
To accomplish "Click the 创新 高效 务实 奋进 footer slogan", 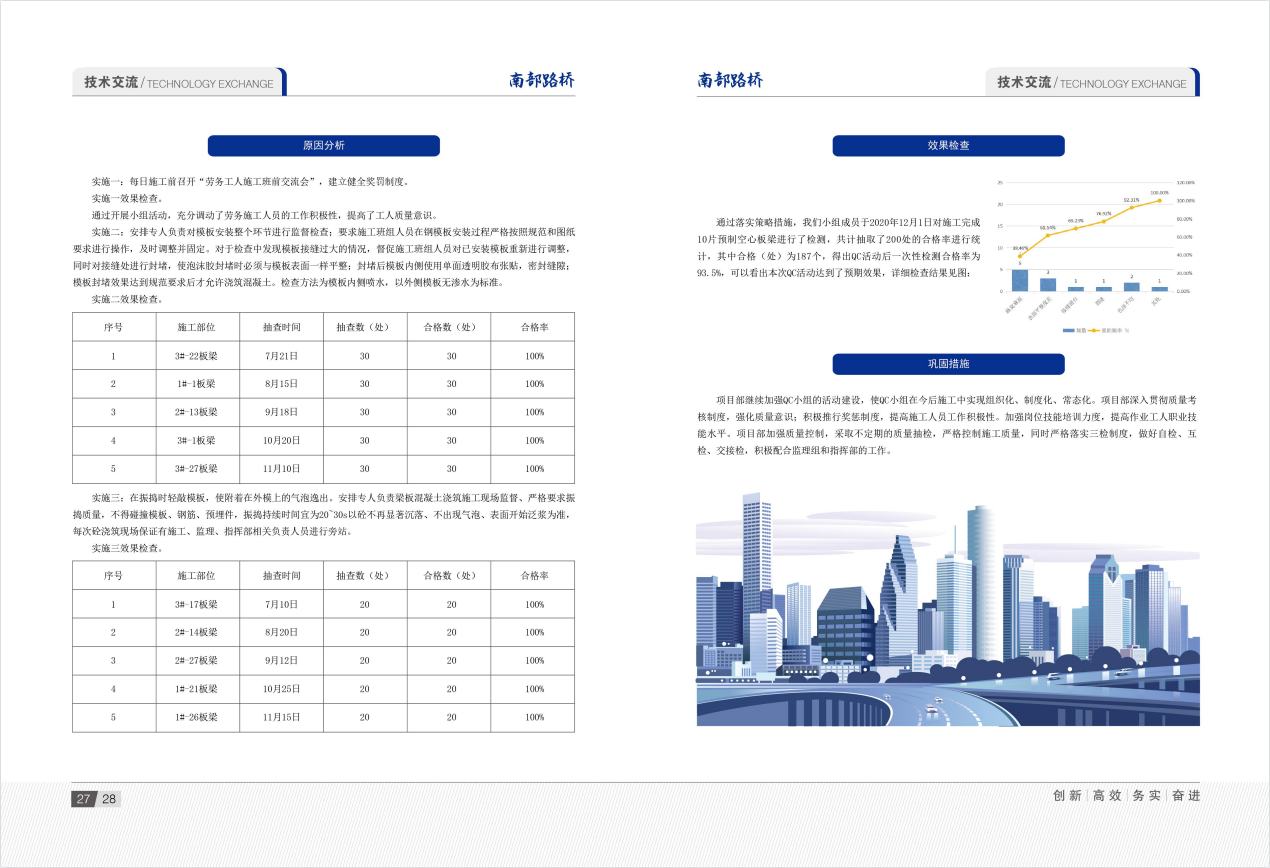I will 1126,796.
